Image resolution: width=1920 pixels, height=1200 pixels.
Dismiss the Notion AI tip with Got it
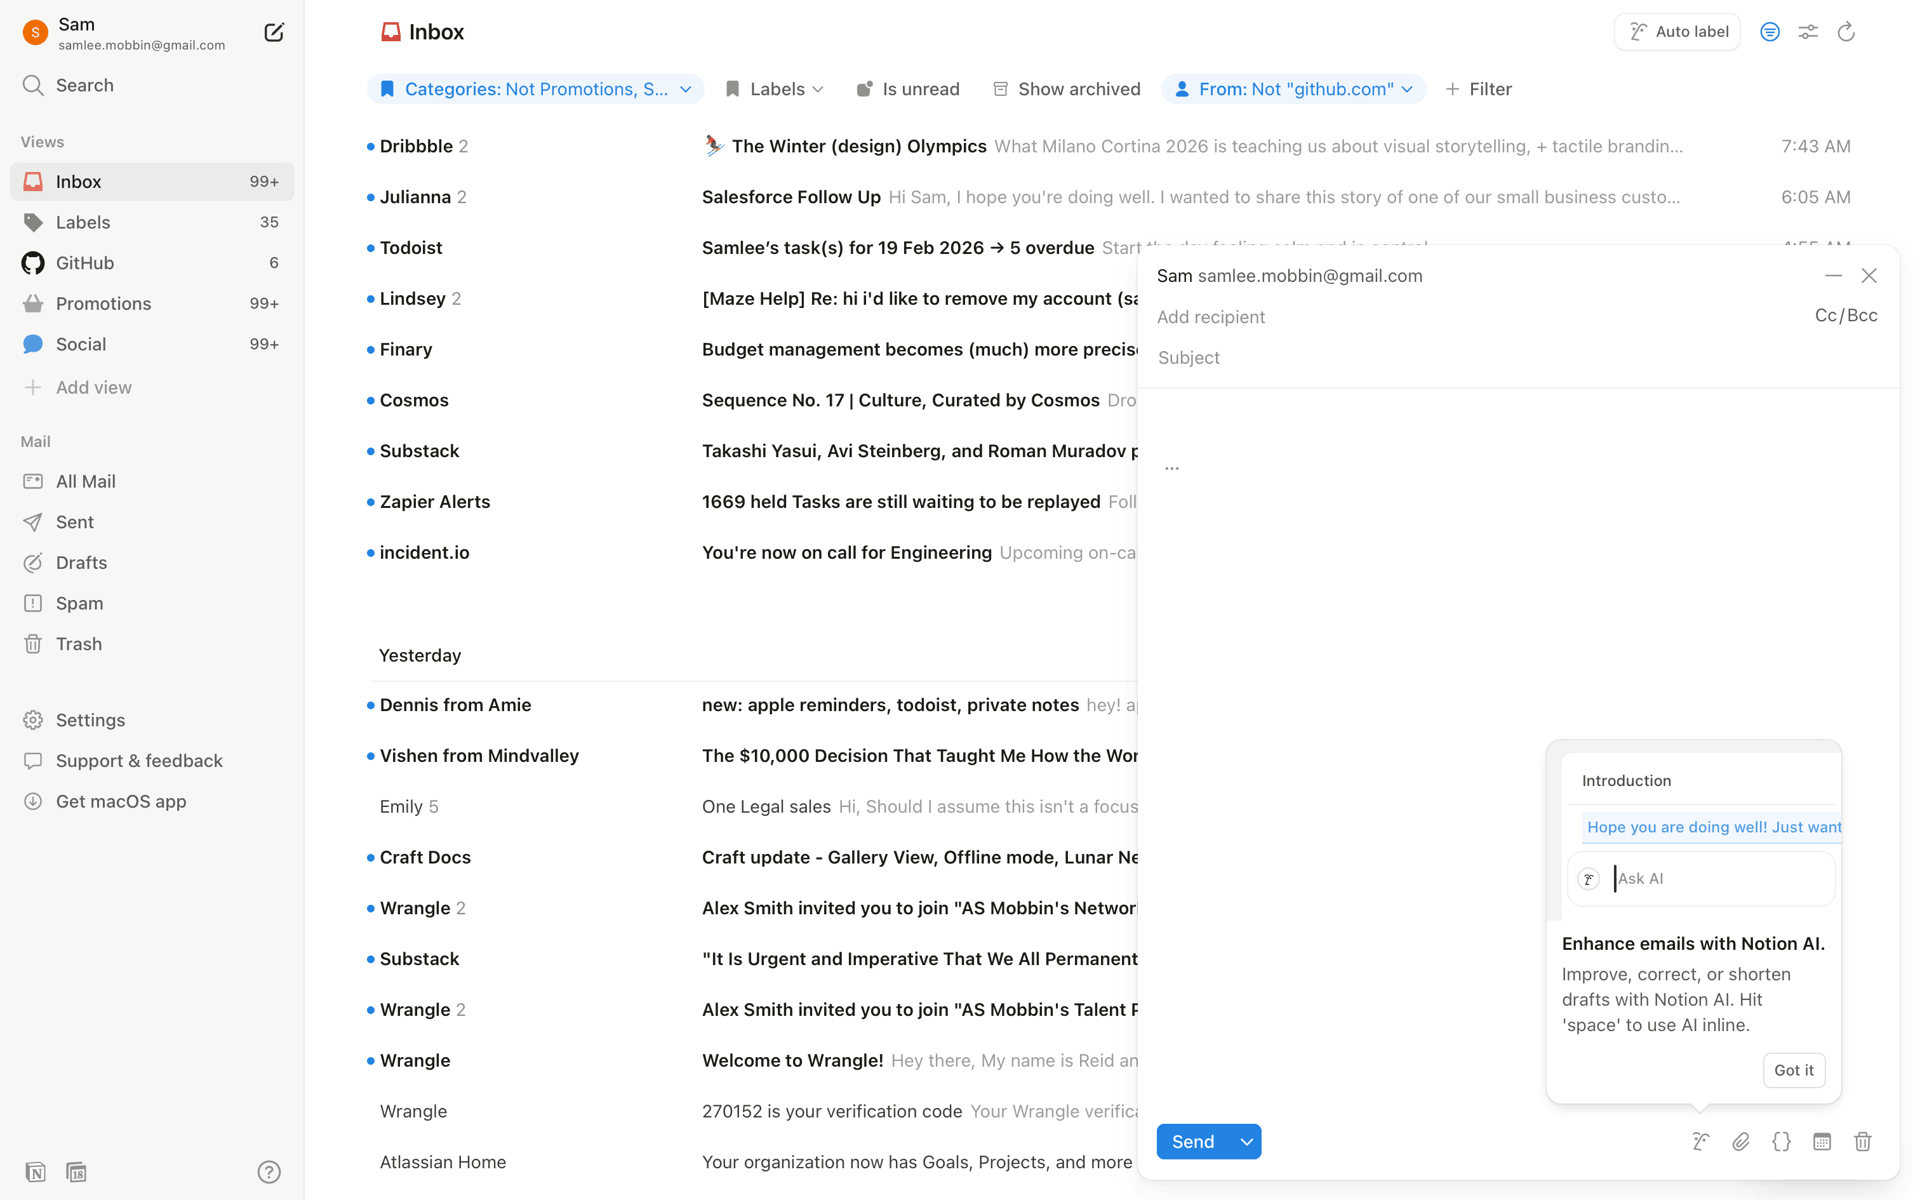coord(1794,1070)
